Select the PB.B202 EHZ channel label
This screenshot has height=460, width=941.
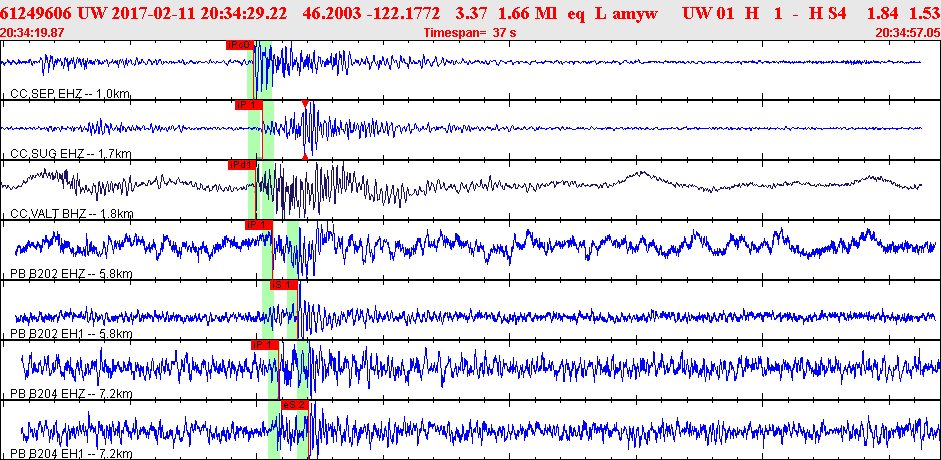pos(72,274)
